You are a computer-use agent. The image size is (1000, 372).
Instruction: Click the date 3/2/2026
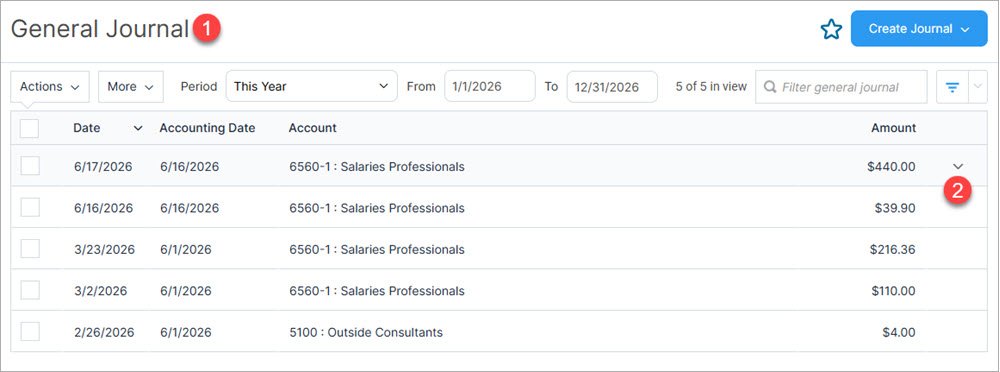(100, 291)
